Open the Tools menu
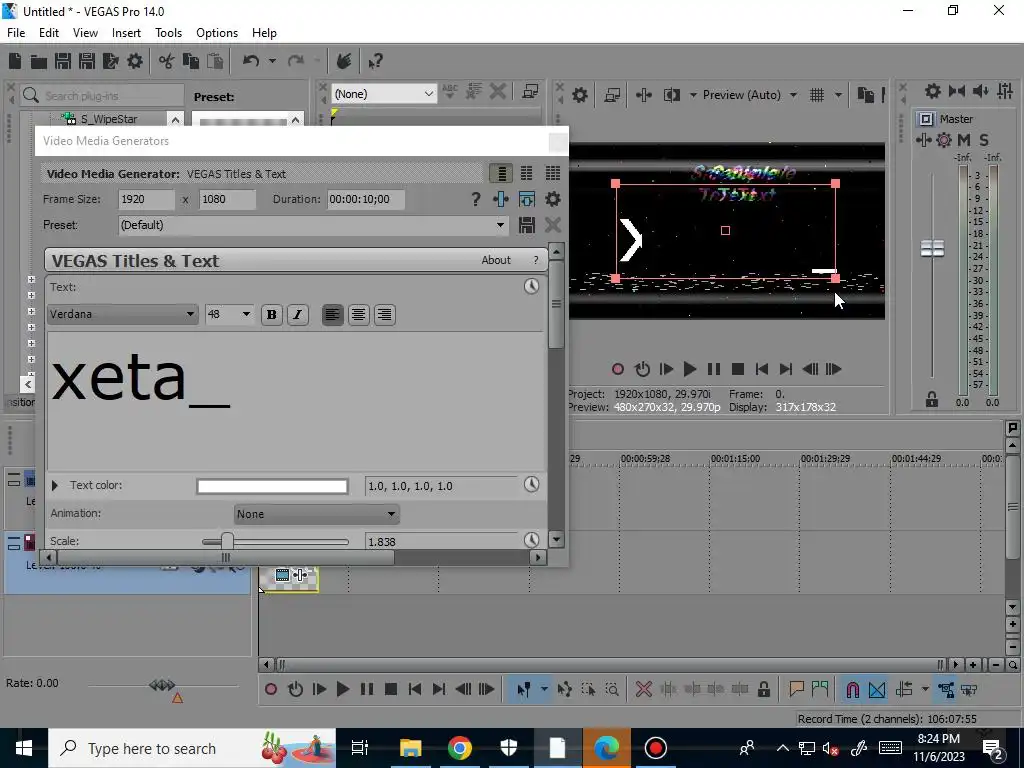This screenshot has width=1024, height=768. click(x=168, y=33)
